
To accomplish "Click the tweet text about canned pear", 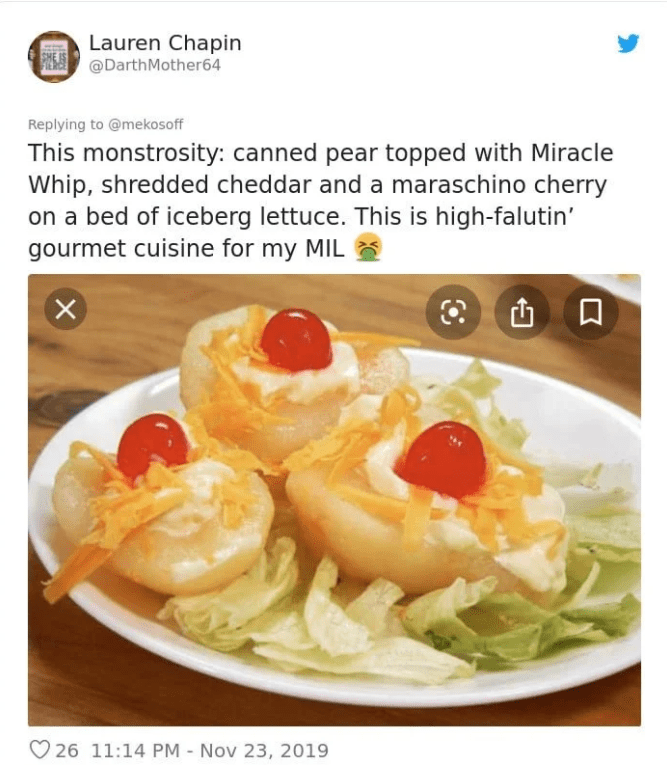I will click(321, 200).
